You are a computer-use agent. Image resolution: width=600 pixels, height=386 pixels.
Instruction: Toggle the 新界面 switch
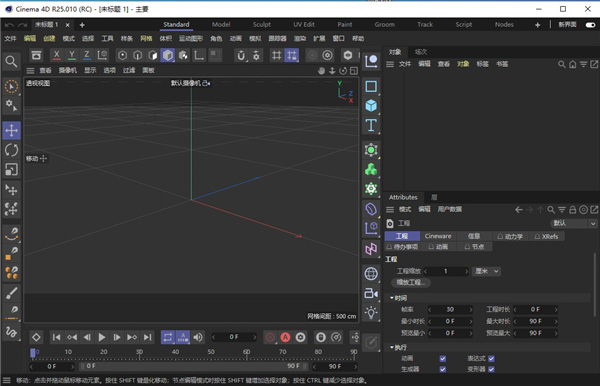coord(590,25)
